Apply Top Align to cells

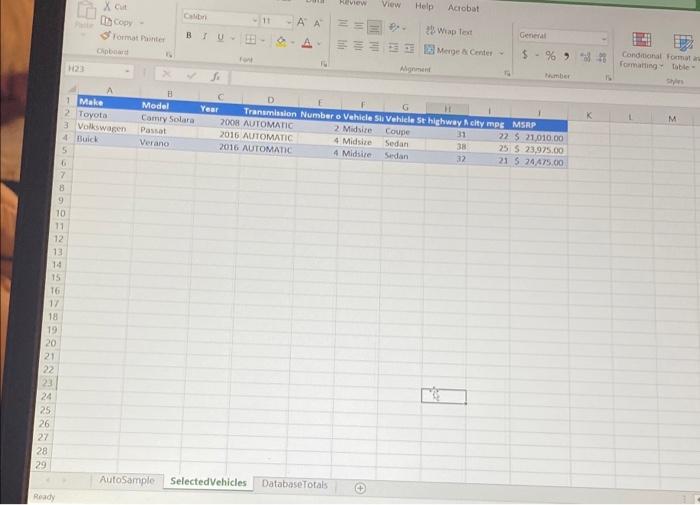click(342, 24)
